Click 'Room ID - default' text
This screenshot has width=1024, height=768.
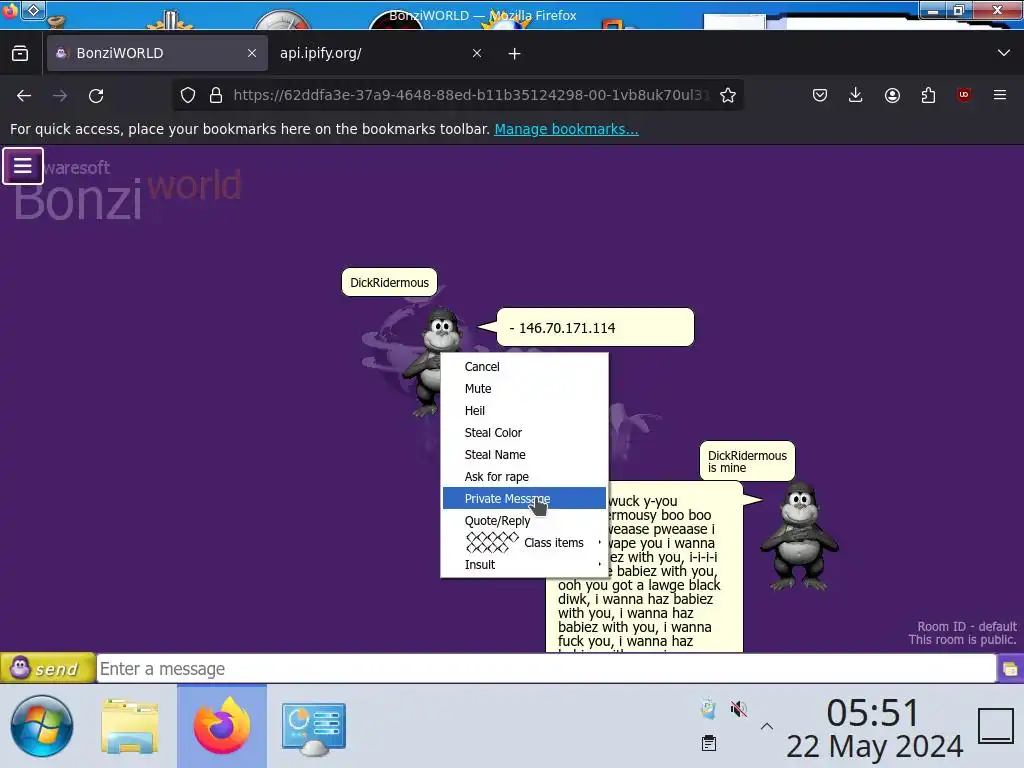coord(967,626)
